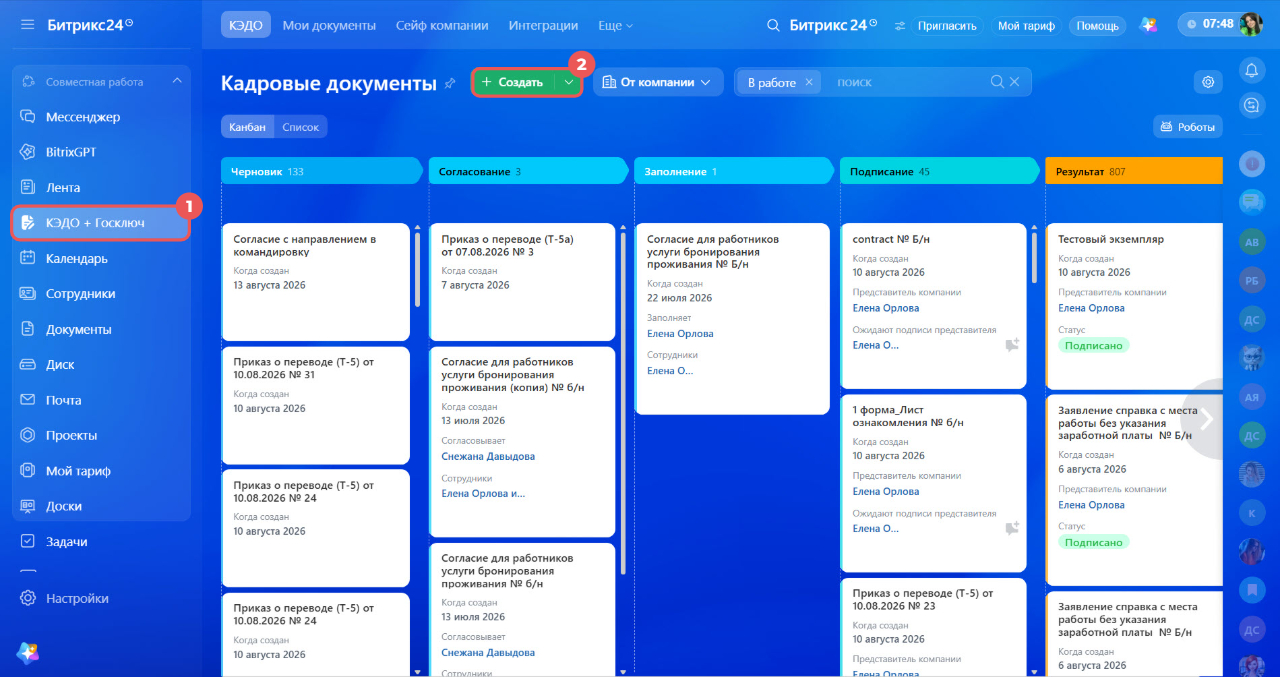Select the Согласование kanban stage header
Screen dimensions: 1280x677
pos(529,171)
